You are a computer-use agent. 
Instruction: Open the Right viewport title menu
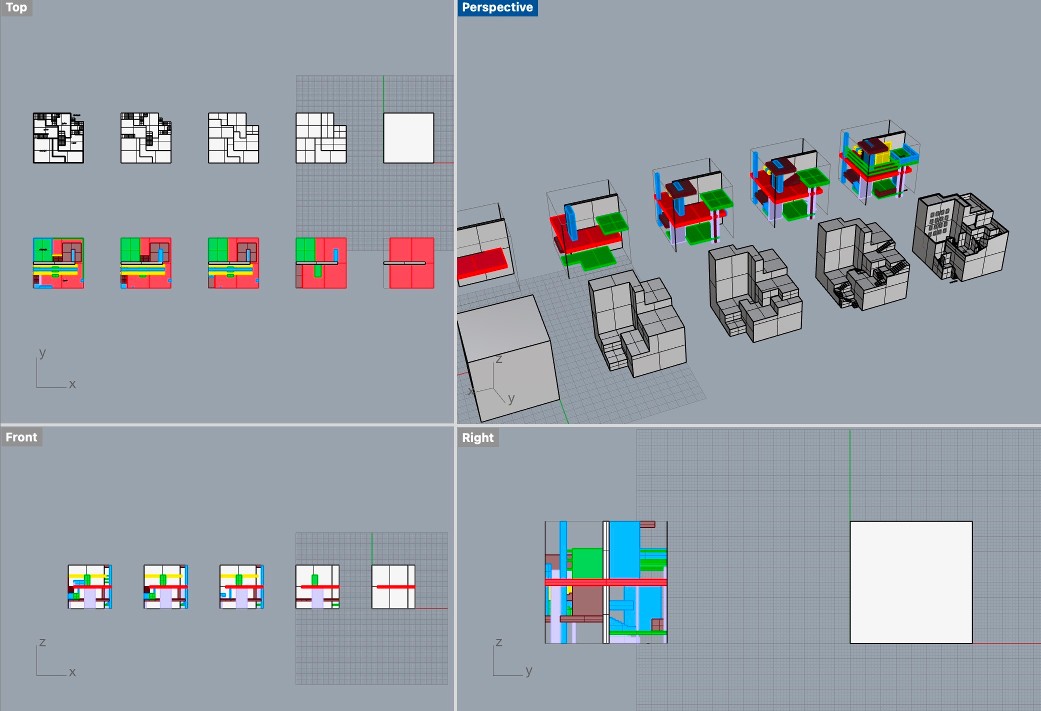pyautogui.click(x=477, y=437)
